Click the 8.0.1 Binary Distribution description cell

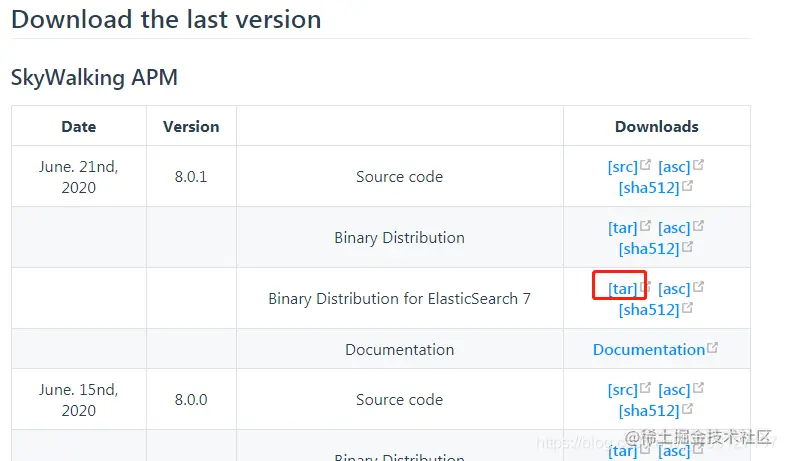[400, 238]
